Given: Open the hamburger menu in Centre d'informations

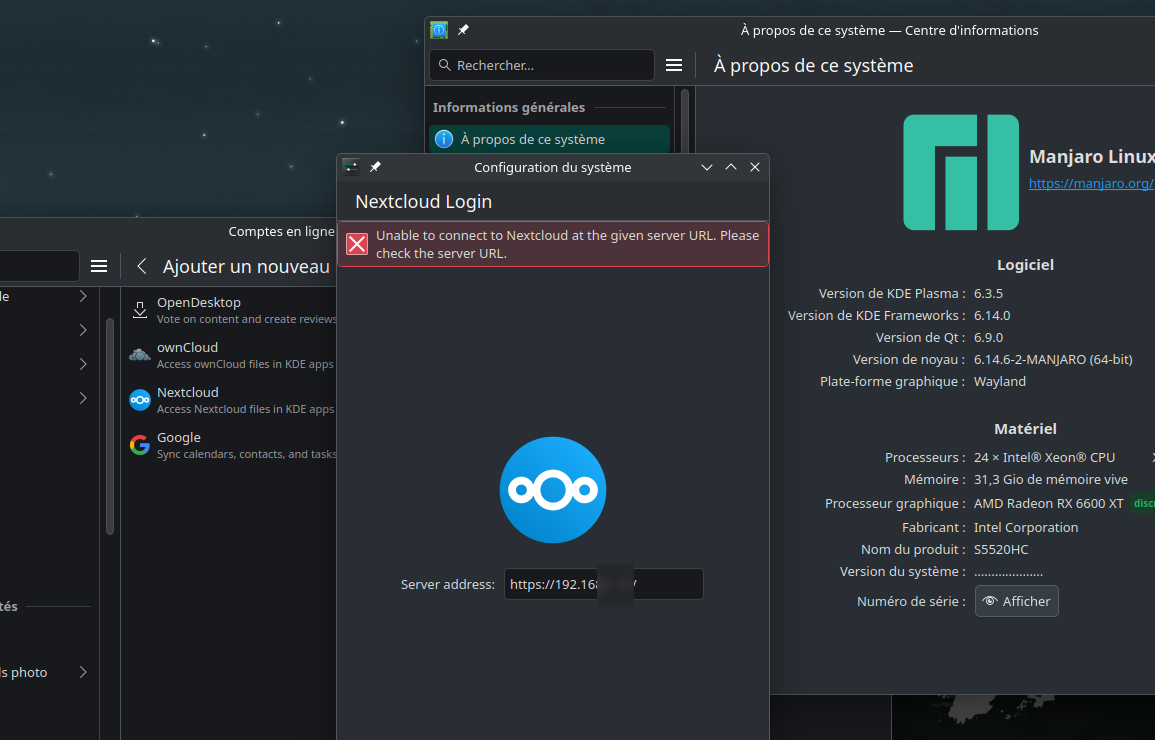Looking at the screenshot, I should click(x=674, y=66).
